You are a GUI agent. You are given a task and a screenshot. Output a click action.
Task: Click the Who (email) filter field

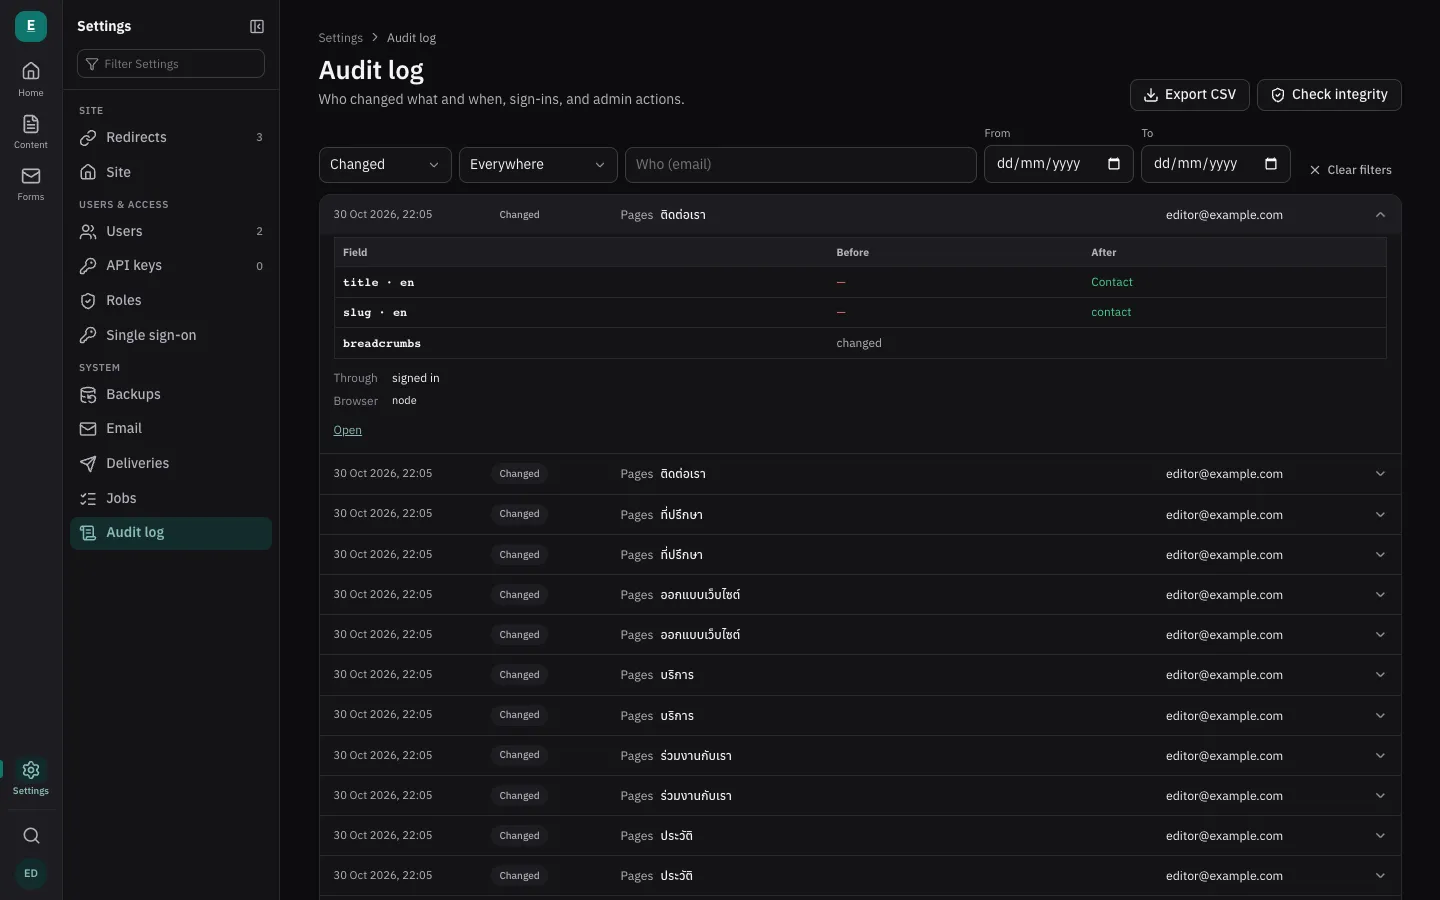click(x=801, y=165)
